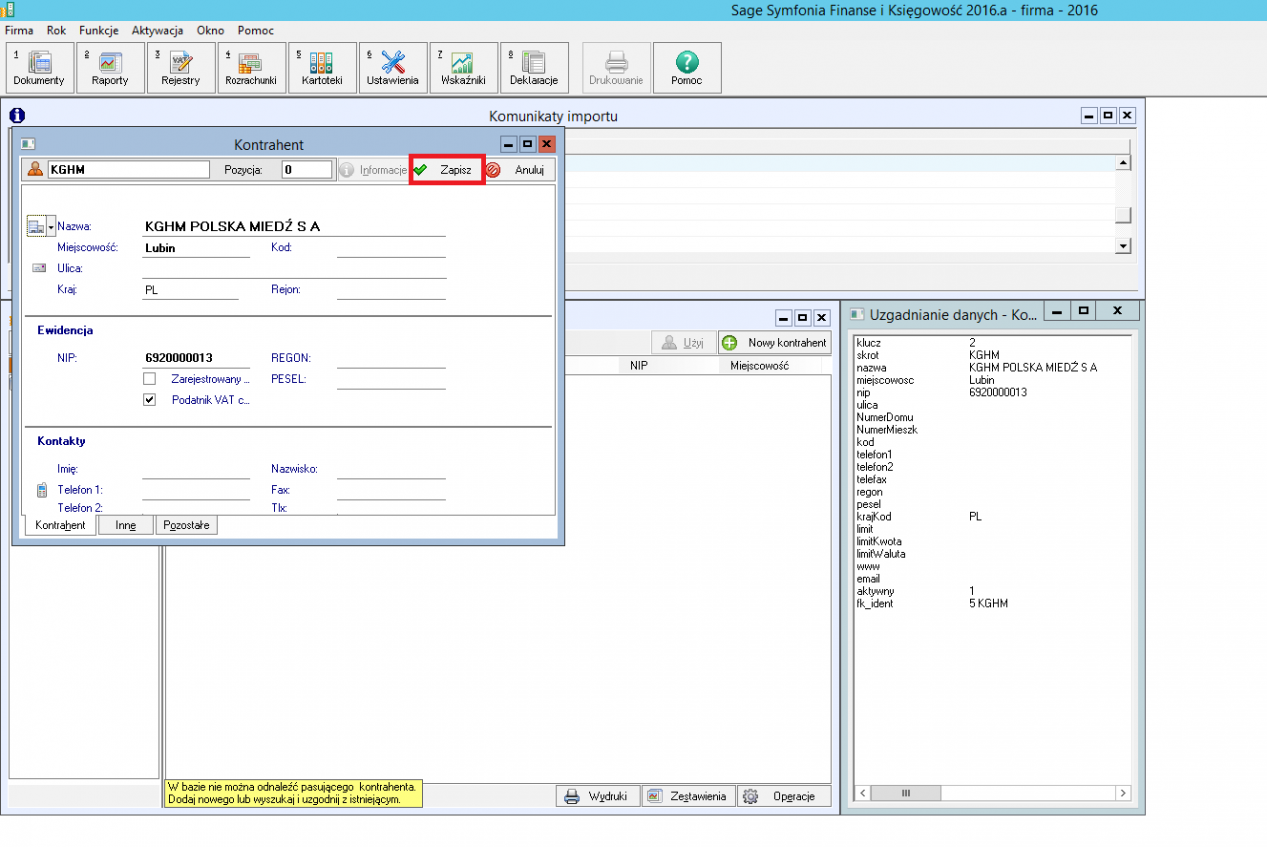Click the Pozycja input field
This screenshot has height=847, width=1267.
[306, 170]
